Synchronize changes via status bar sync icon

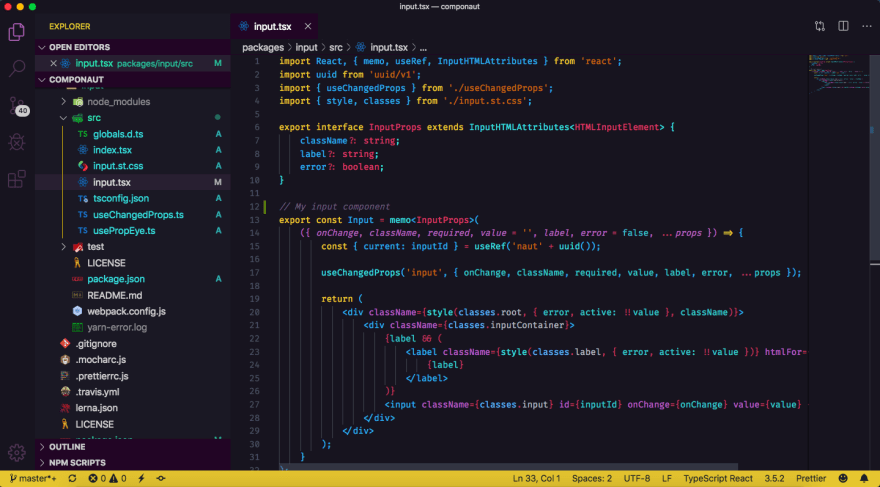pos(72,479)
